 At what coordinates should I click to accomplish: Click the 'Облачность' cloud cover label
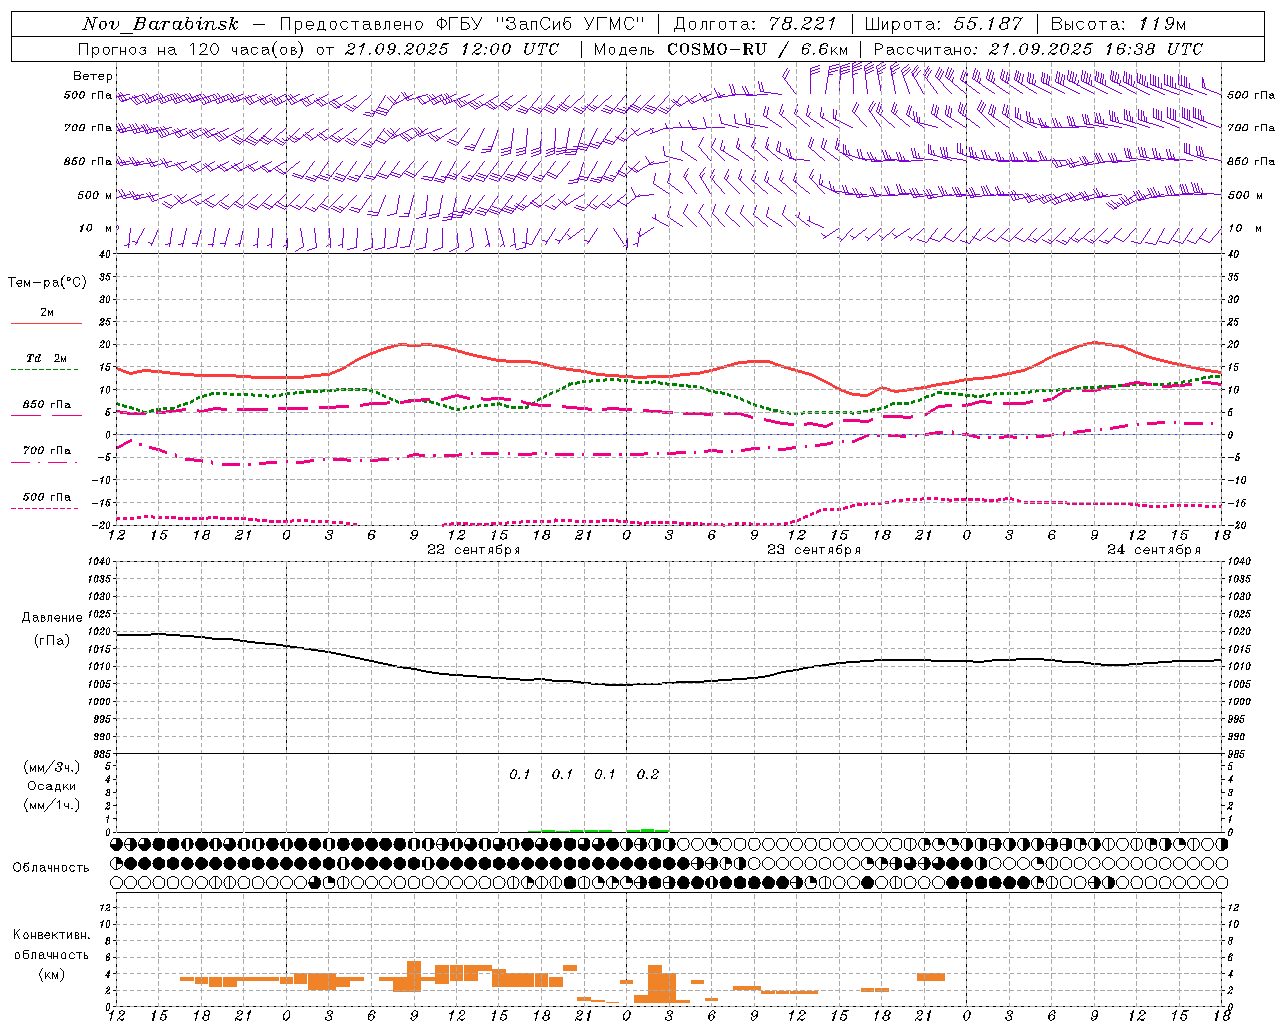51,868
